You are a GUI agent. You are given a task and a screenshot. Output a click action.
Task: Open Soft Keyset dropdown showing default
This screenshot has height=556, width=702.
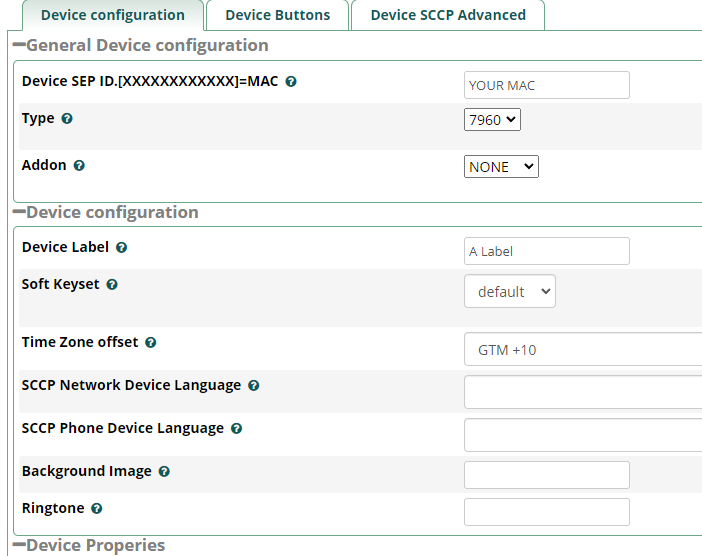click(x=510, y=291)
